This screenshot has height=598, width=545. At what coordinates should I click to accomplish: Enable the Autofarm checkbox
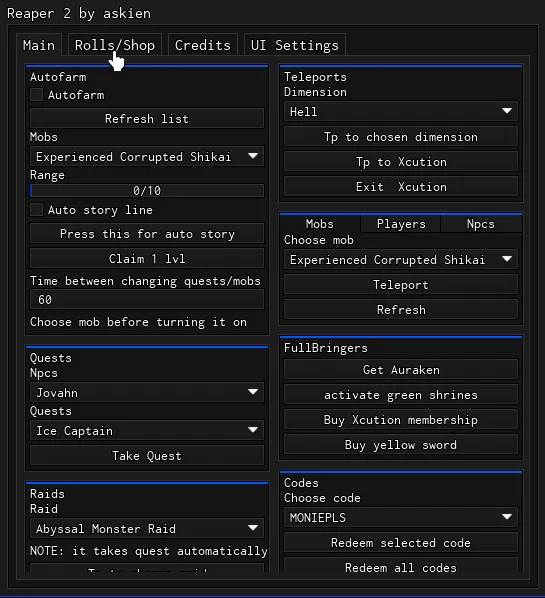(37, 95)
